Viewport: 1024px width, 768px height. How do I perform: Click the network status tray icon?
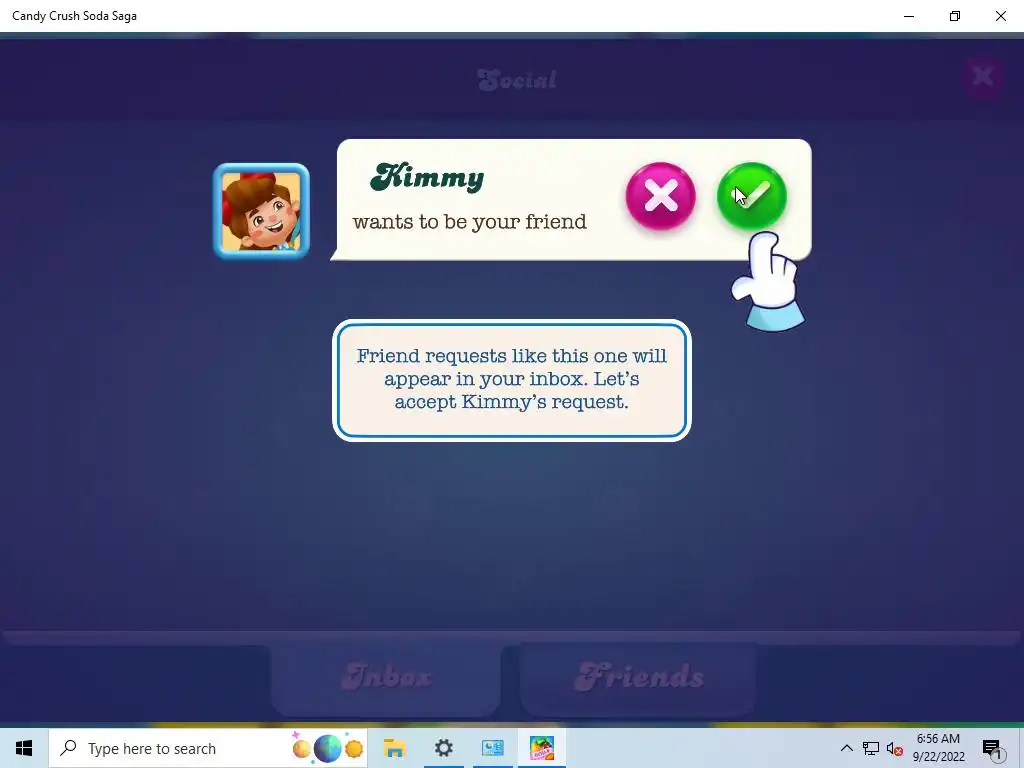tap(871, 748)
